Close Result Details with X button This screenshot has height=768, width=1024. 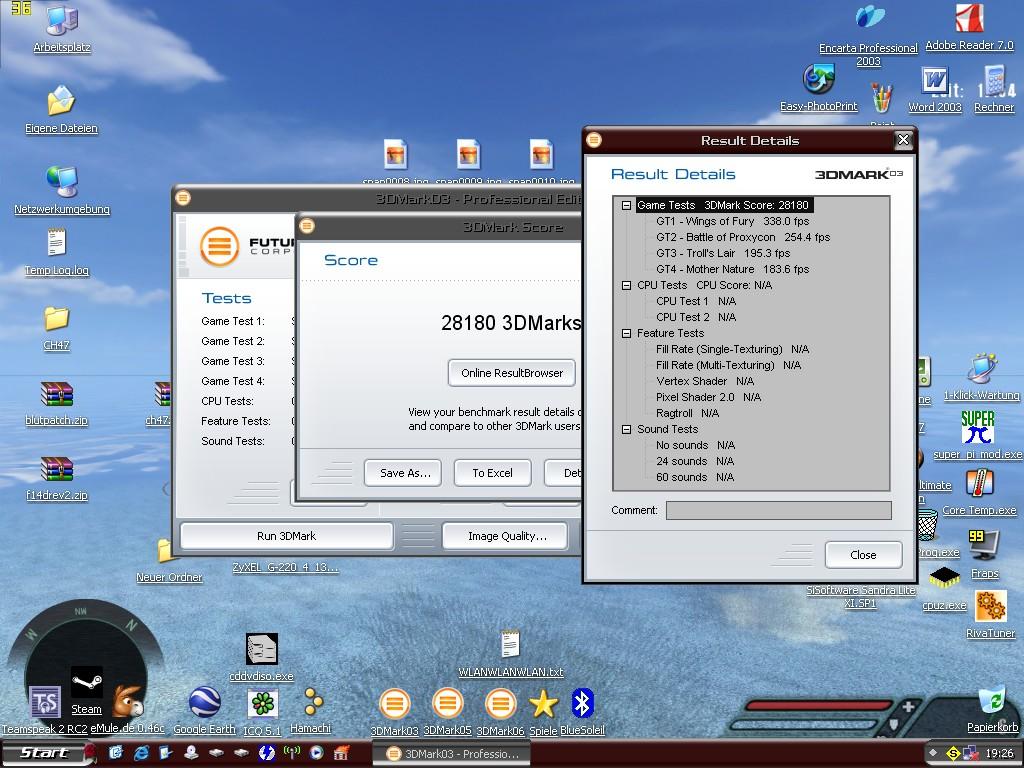[x=903, y=140]
